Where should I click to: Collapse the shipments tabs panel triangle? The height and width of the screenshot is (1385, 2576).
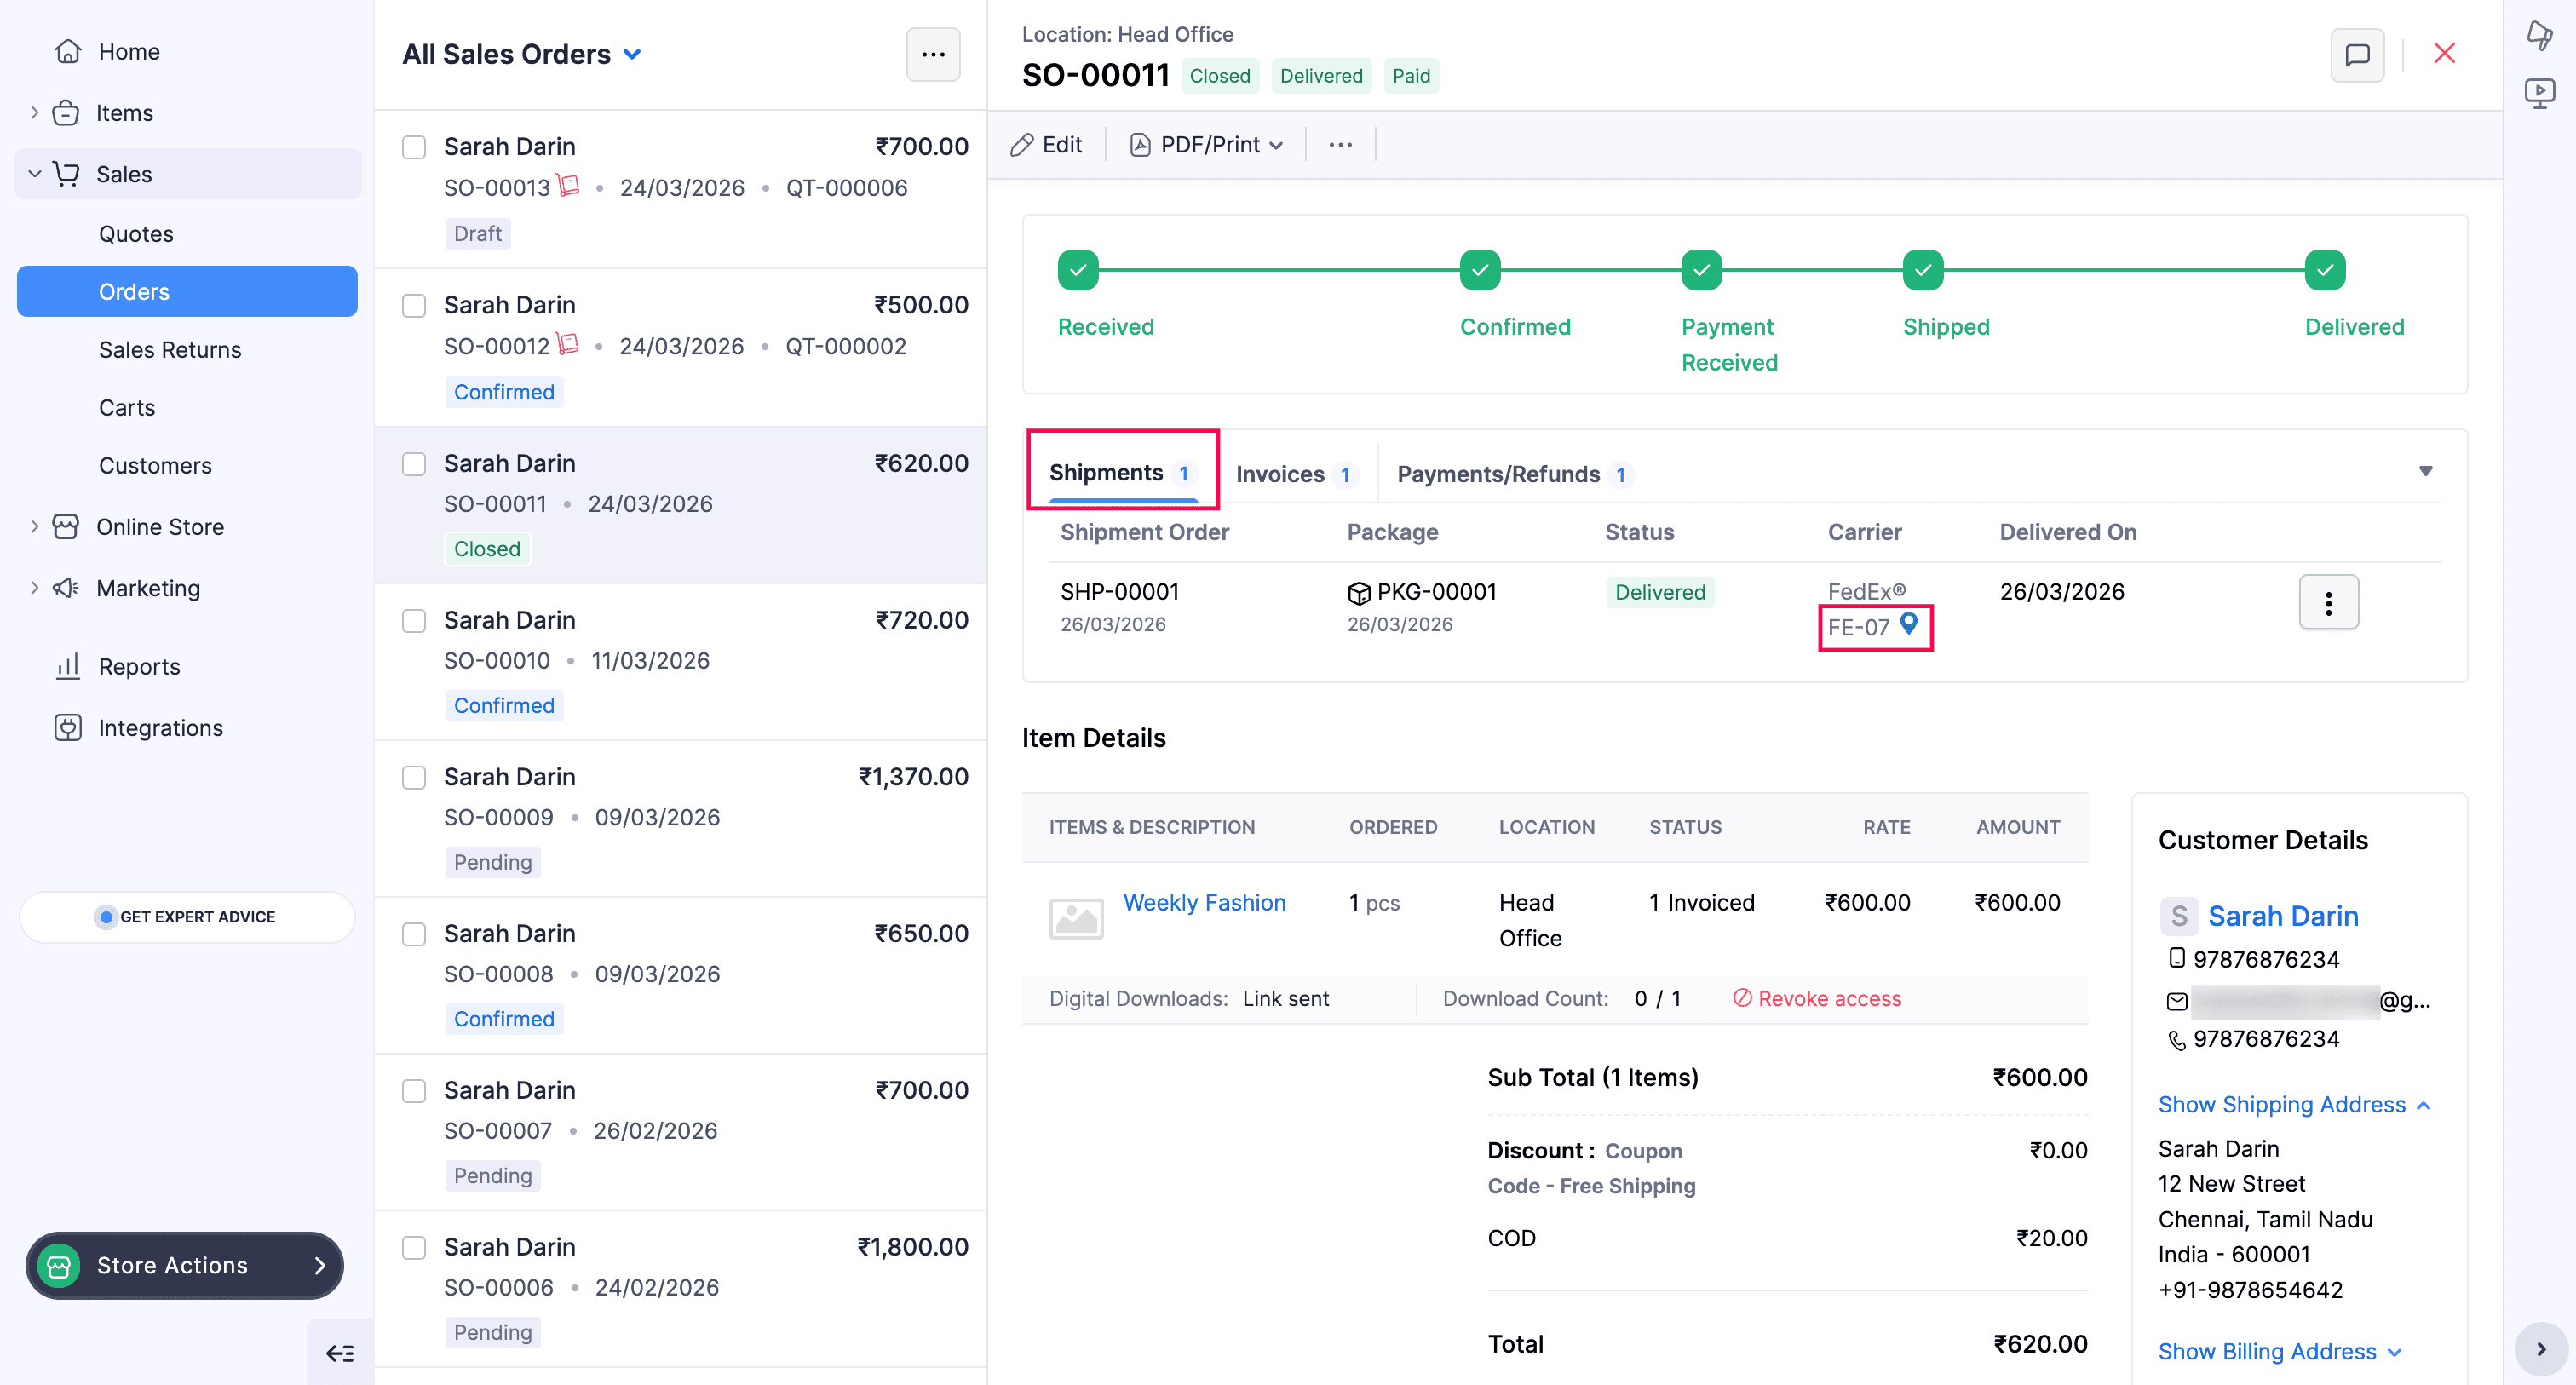(x=2425, y=471)
